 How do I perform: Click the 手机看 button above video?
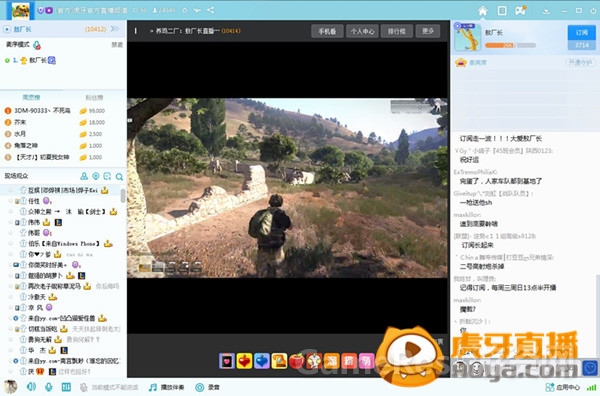327,31
